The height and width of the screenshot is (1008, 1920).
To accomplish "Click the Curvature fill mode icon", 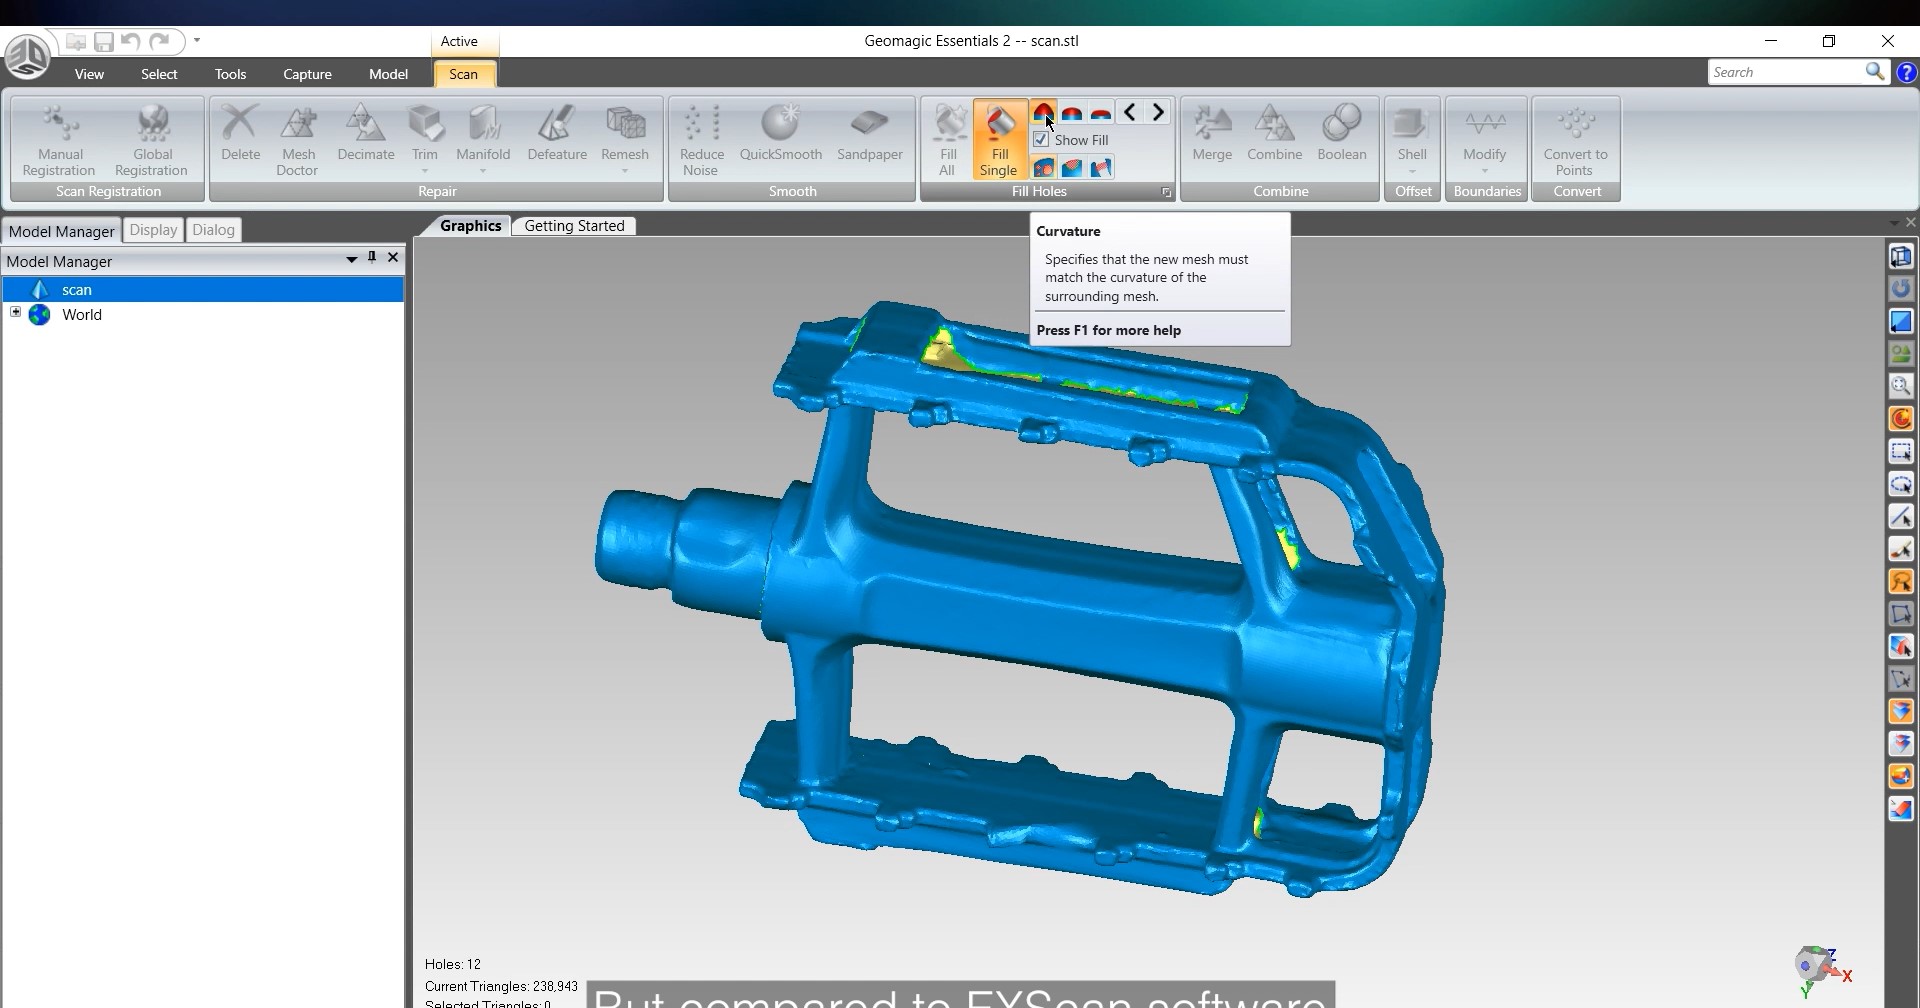I will [1043, 113].
